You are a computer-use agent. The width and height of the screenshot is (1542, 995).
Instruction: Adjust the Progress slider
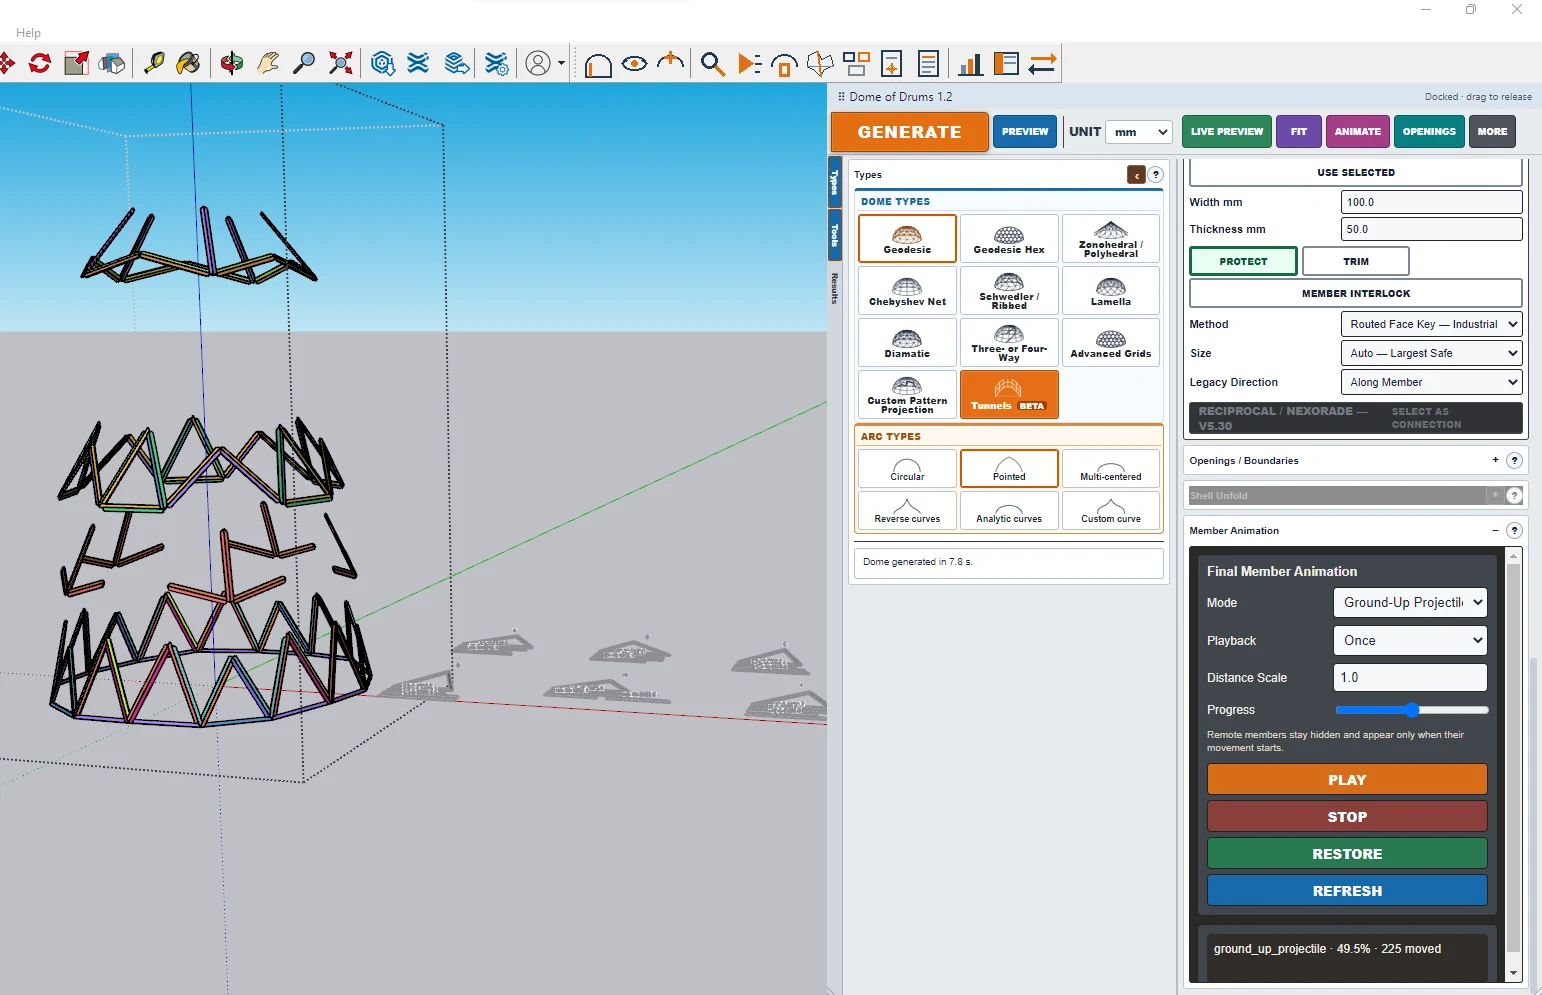(x=1412, y=710)
